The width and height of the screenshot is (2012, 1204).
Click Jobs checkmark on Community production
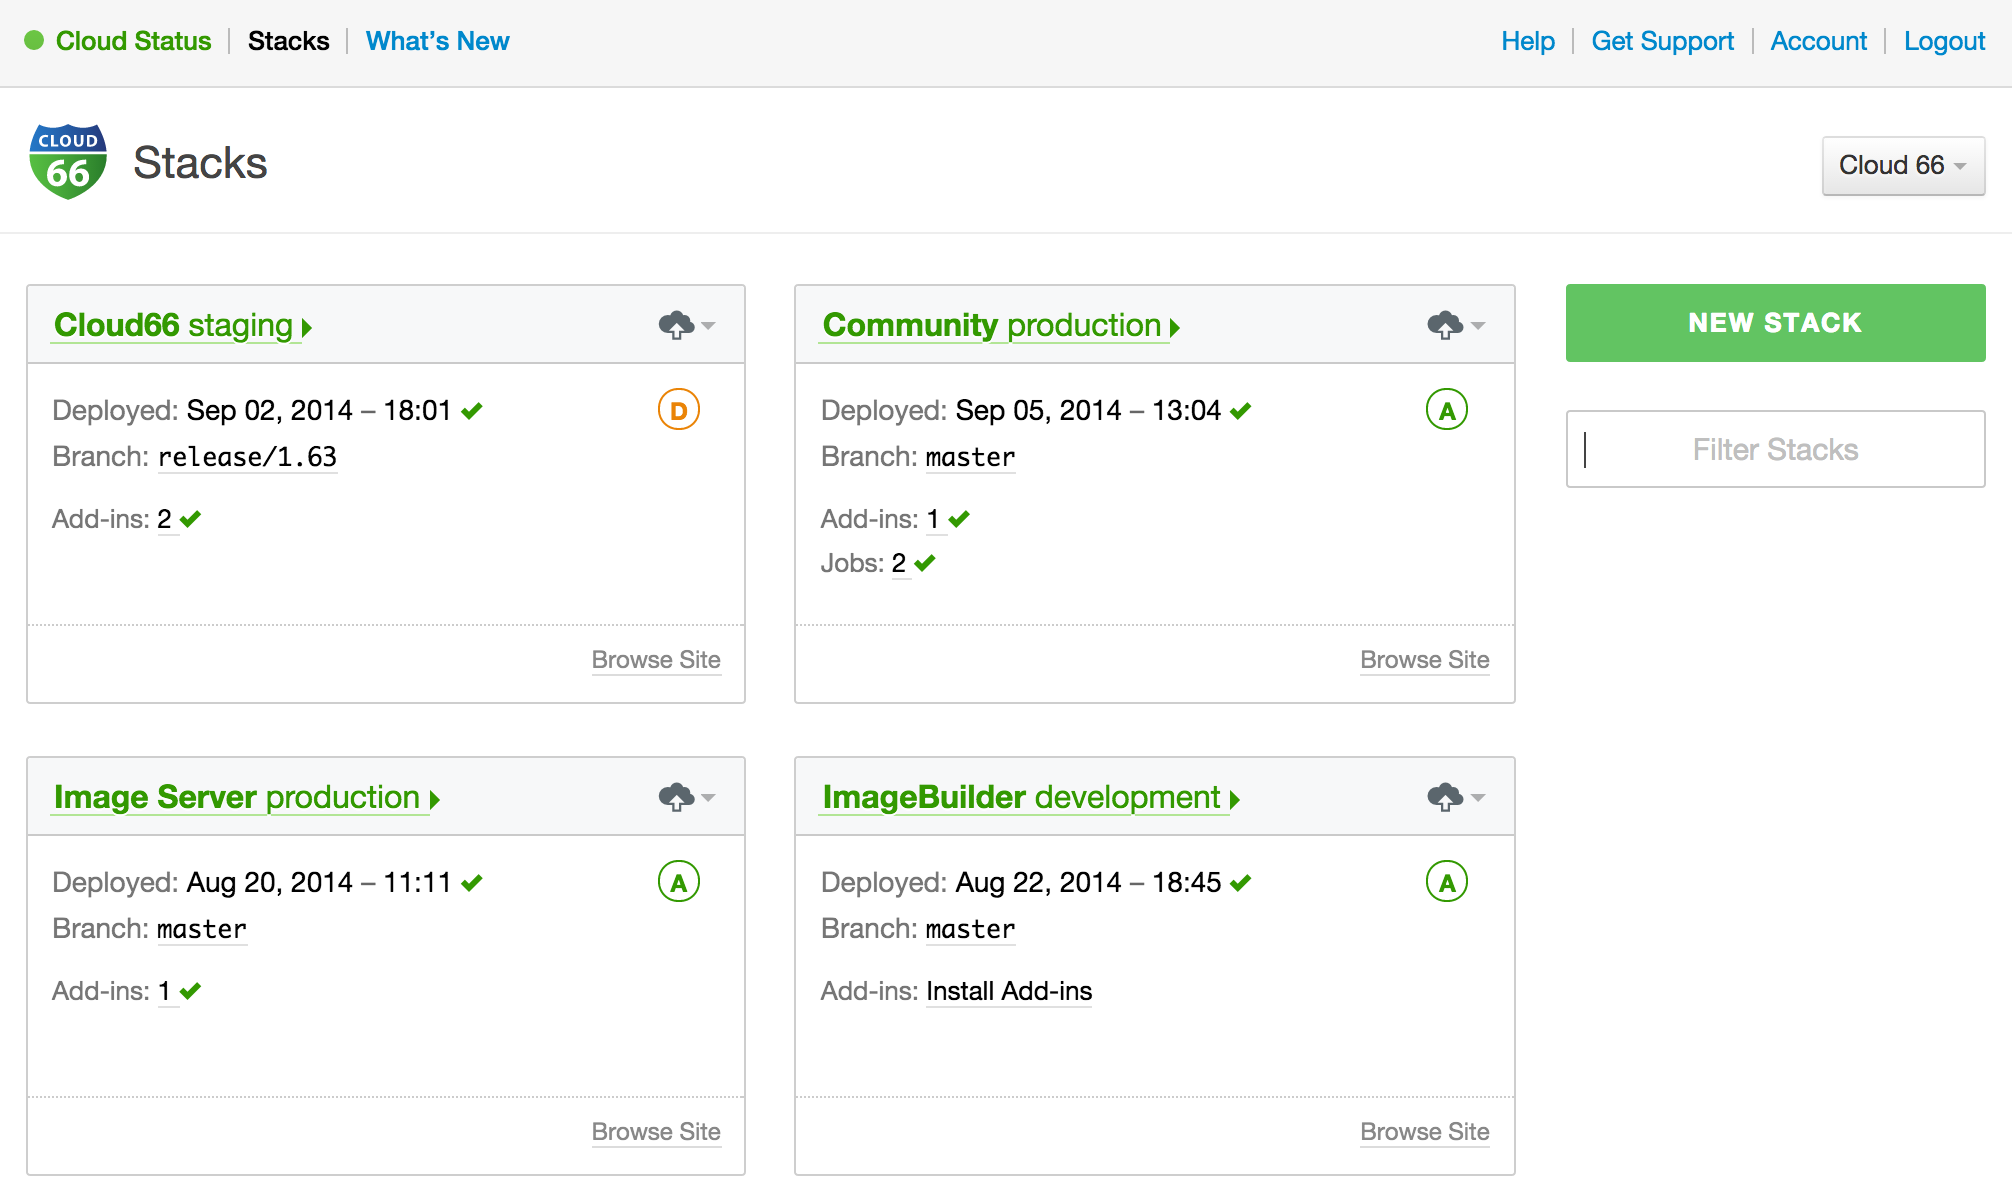coord(925,563)
